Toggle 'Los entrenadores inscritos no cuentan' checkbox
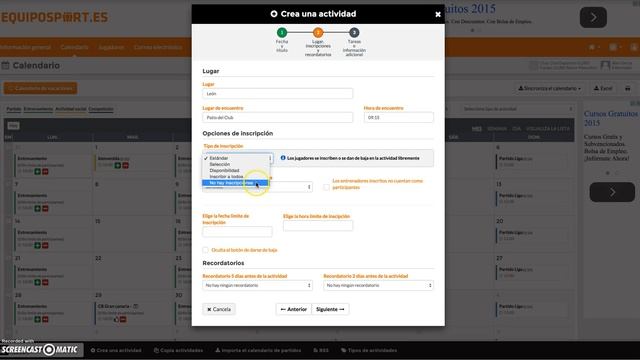Viewport: 640px width, 360px height. pyautogui.click(x=326, y=187)
